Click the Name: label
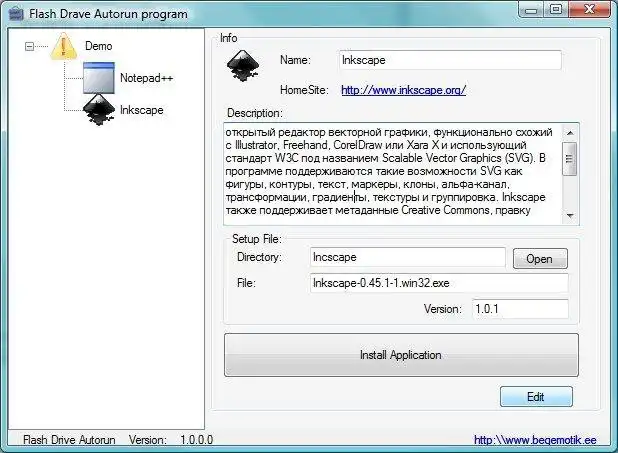The height and width of the screenshot is (453, 618). [295, 60]
